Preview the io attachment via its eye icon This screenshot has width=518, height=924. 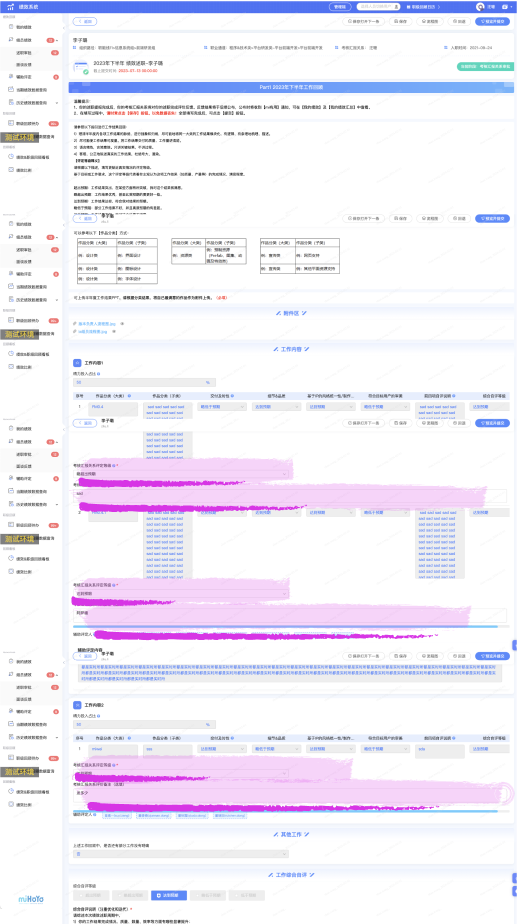[112, 332]
